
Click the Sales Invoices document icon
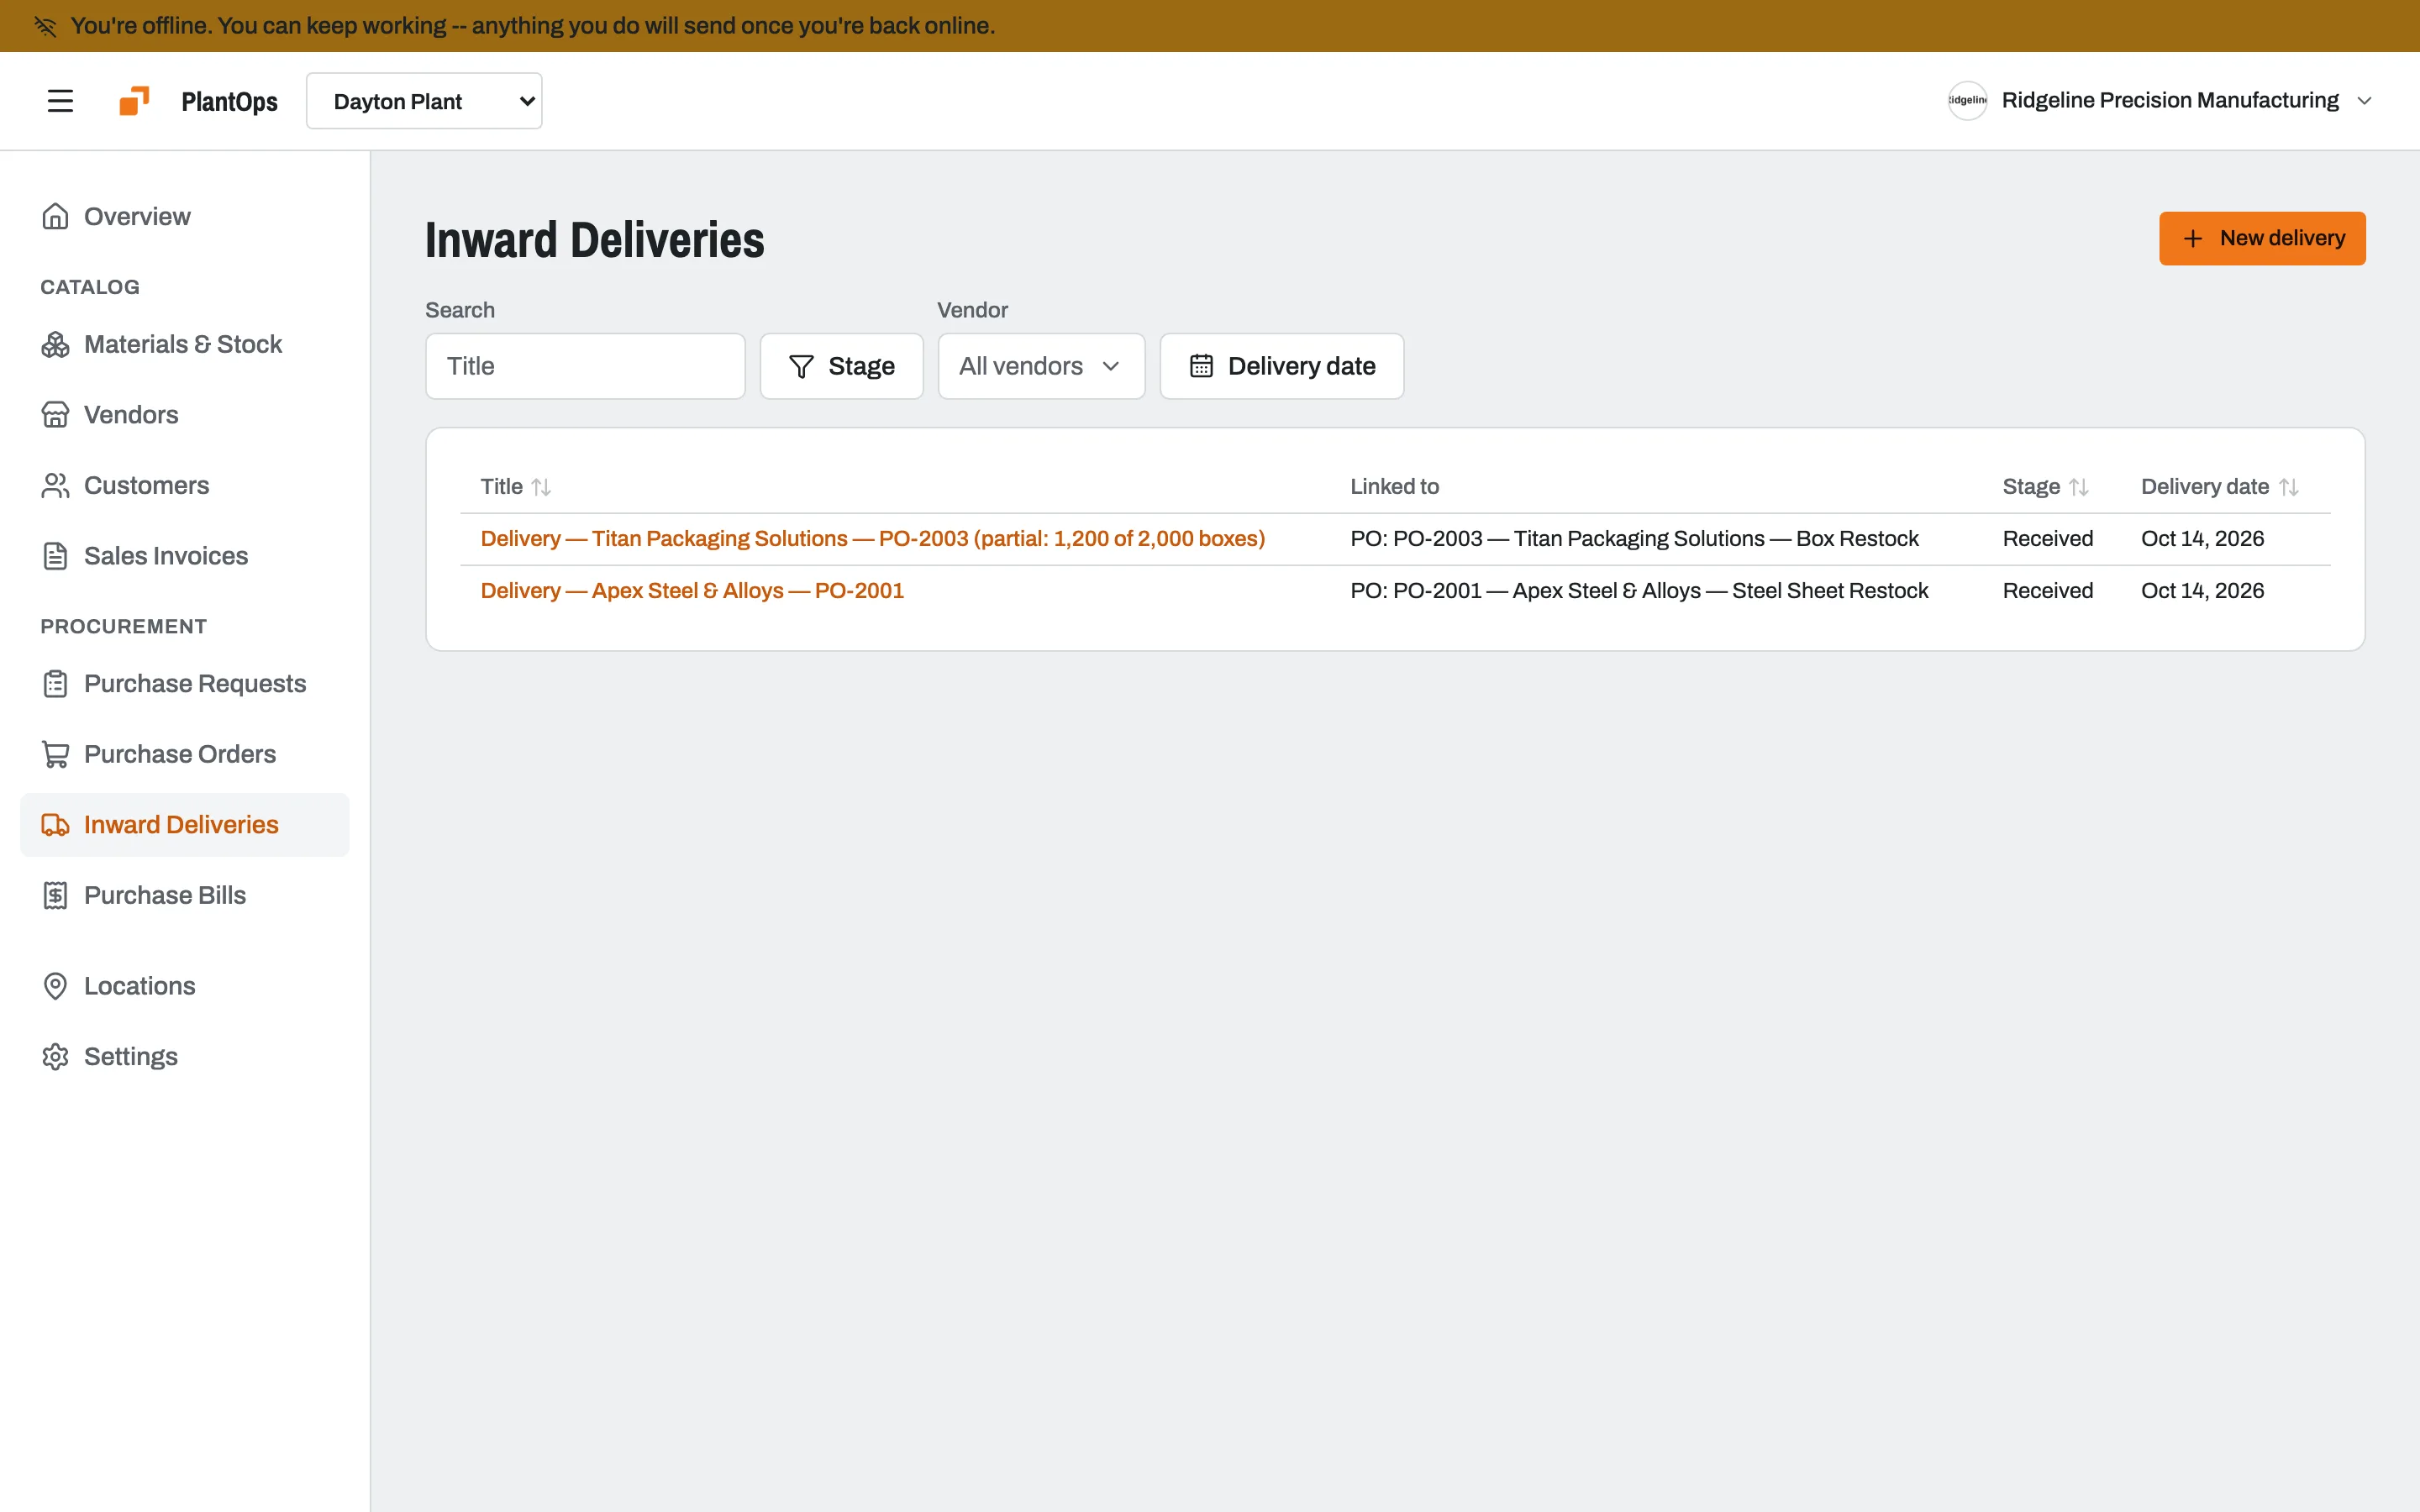point(55,556)
